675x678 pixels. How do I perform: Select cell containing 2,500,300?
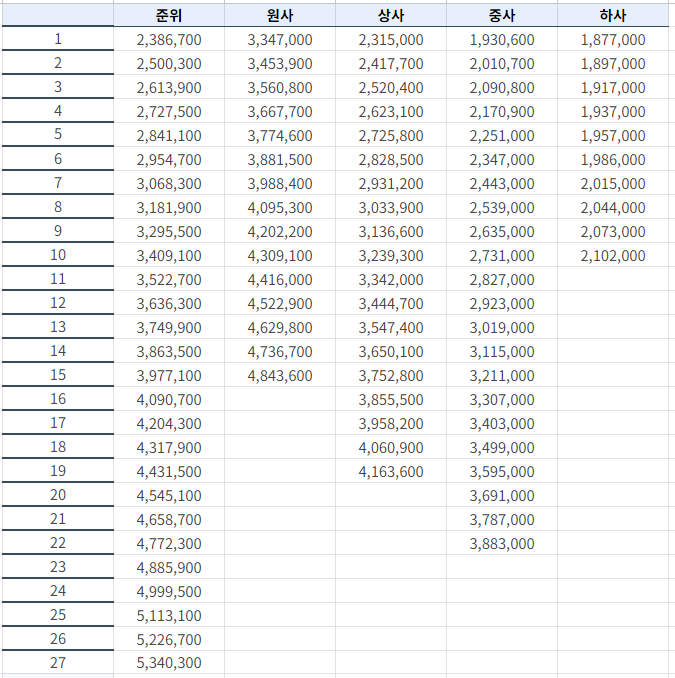coord(169,64)
